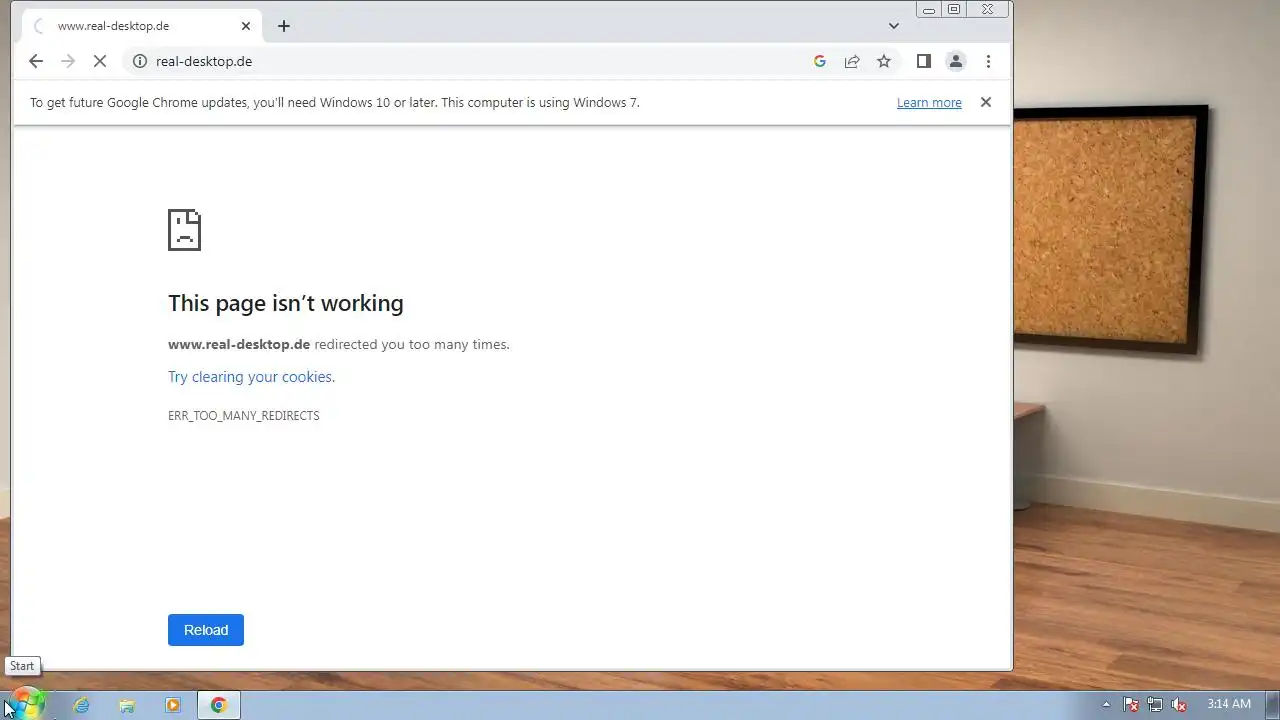The width and height of the screenshot is (1280, 720).
Task: Bookmark this tab with star icon
Action: click(x=884, y=61)
